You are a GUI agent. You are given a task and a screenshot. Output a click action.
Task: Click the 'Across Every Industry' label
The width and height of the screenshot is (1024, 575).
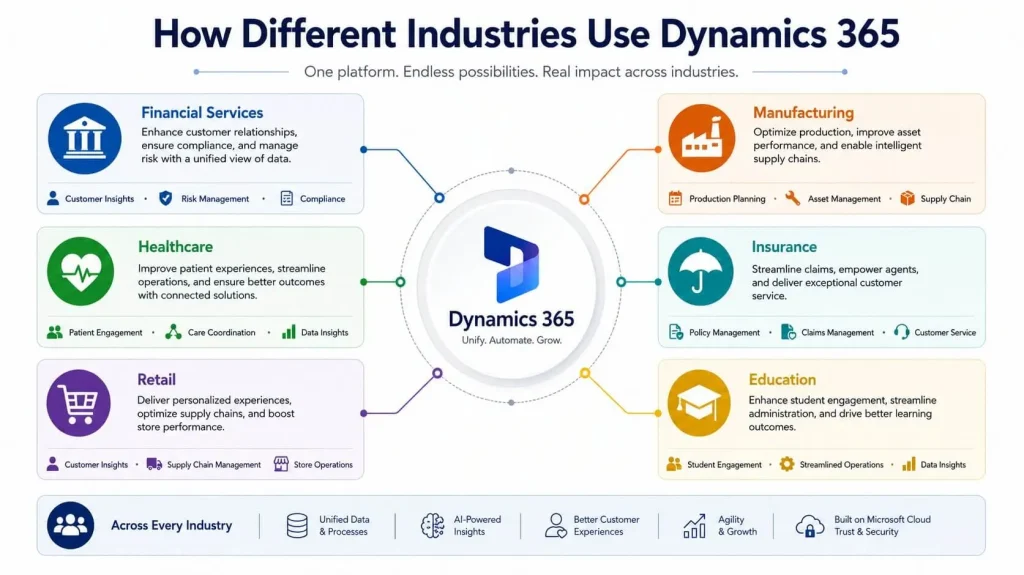171,525
